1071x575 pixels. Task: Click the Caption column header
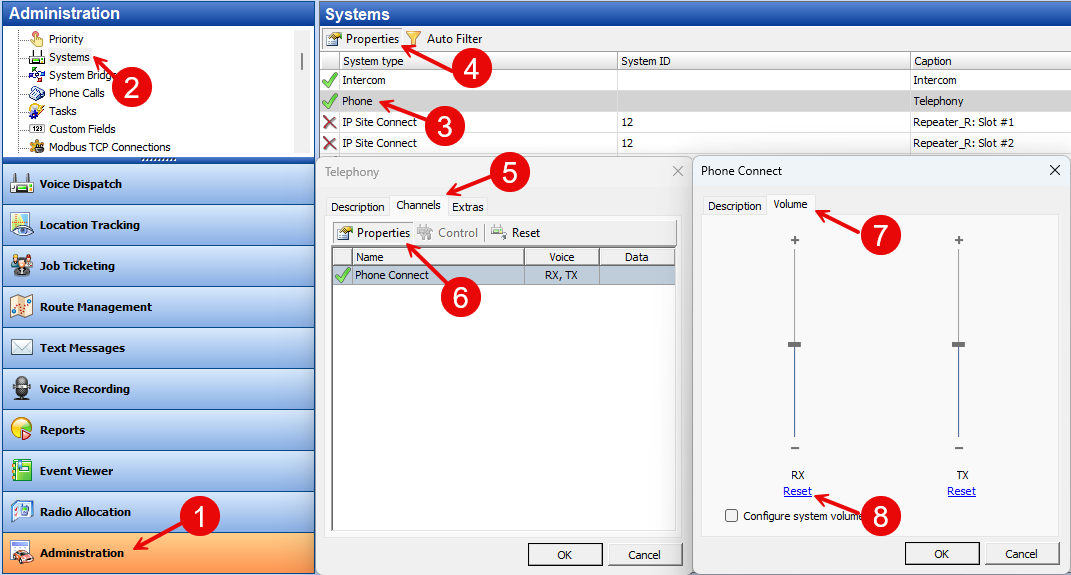[x=990, y=61]
